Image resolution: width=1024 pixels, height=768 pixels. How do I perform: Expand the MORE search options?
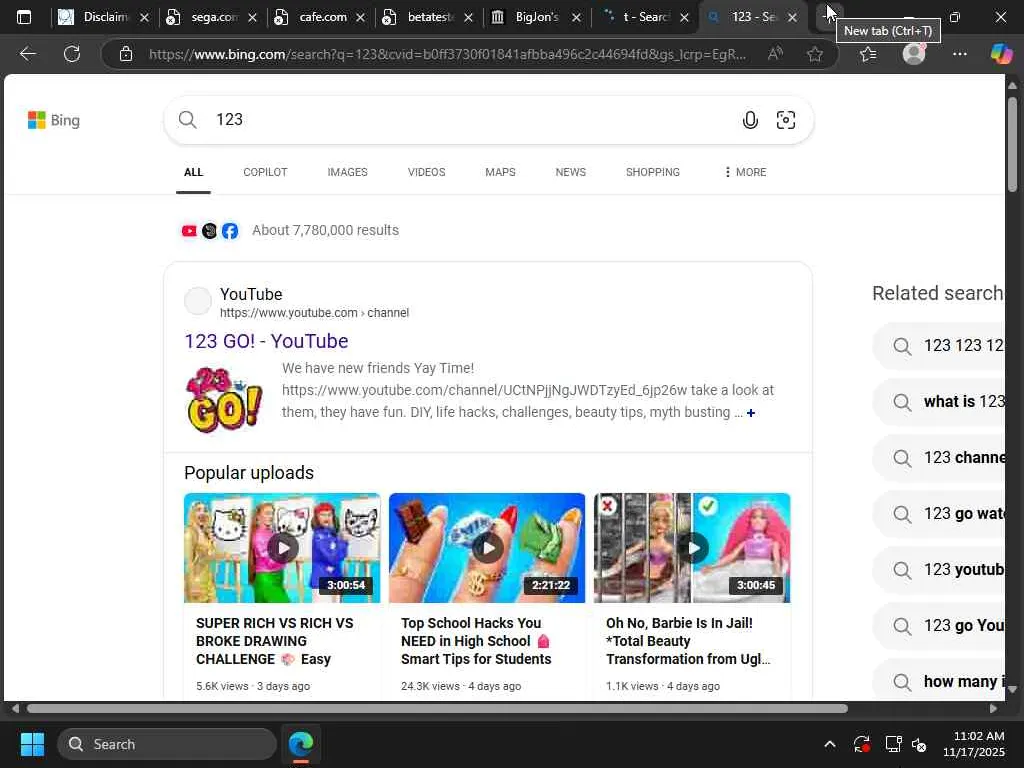pyautogui.click(x=745, y=172)
